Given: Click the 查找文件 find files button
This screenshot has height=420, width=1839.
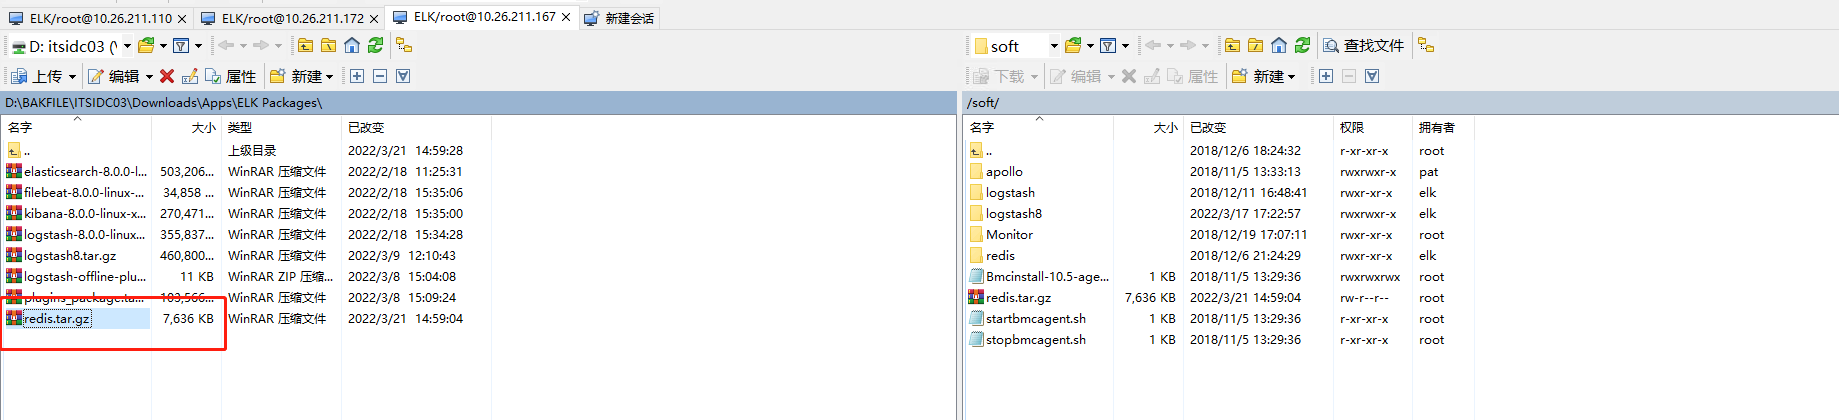Looking at the screenshot, I should tap(1364, 45).
